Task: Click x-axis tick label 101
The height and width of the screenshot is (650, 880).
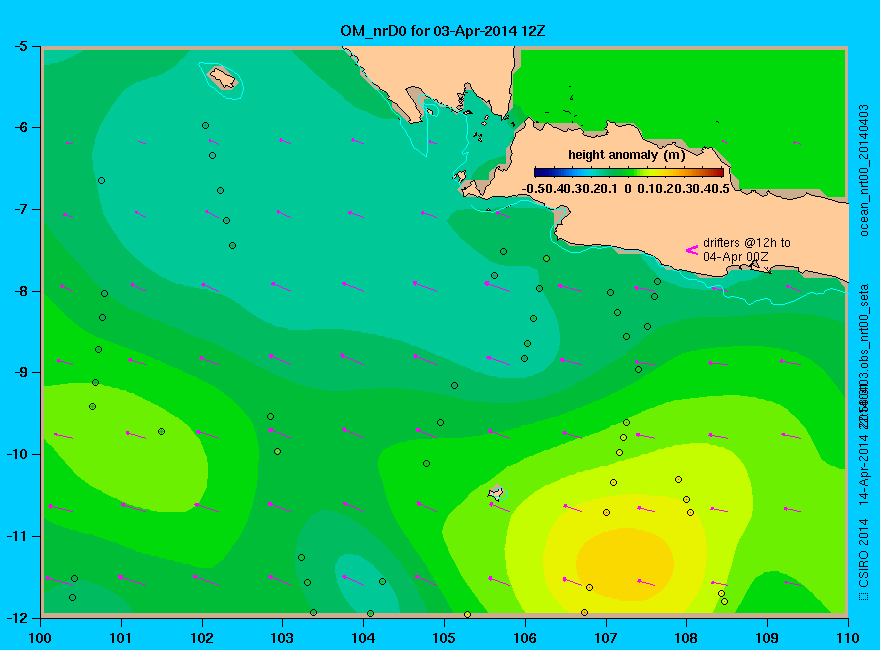Action: (121, 638)
